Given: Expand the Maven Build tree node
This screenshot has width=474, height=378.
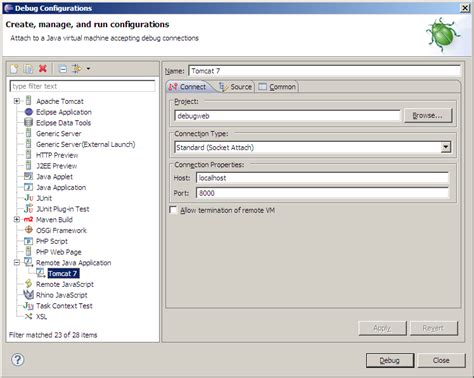Looking at the screenshot, I should pos(17,219).
